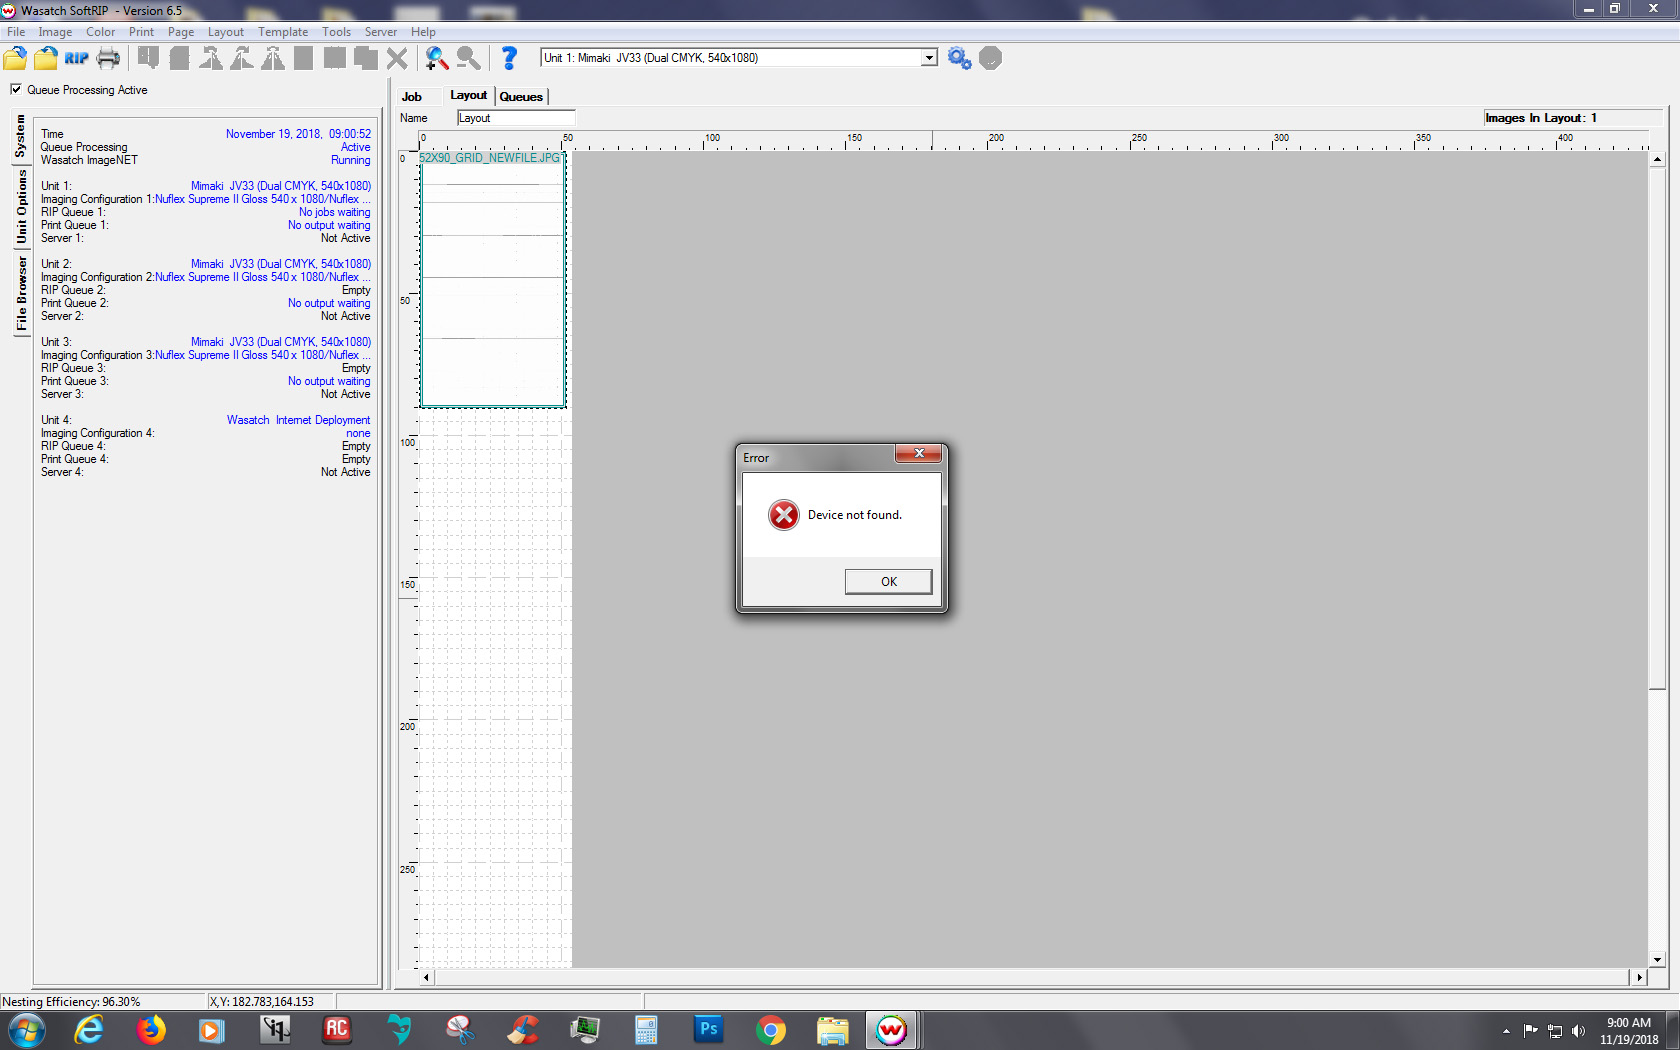Image resolution: width=1680 pixels, height=1050 pixels.
Task: Open the Page menu
Action: [181, 32]
